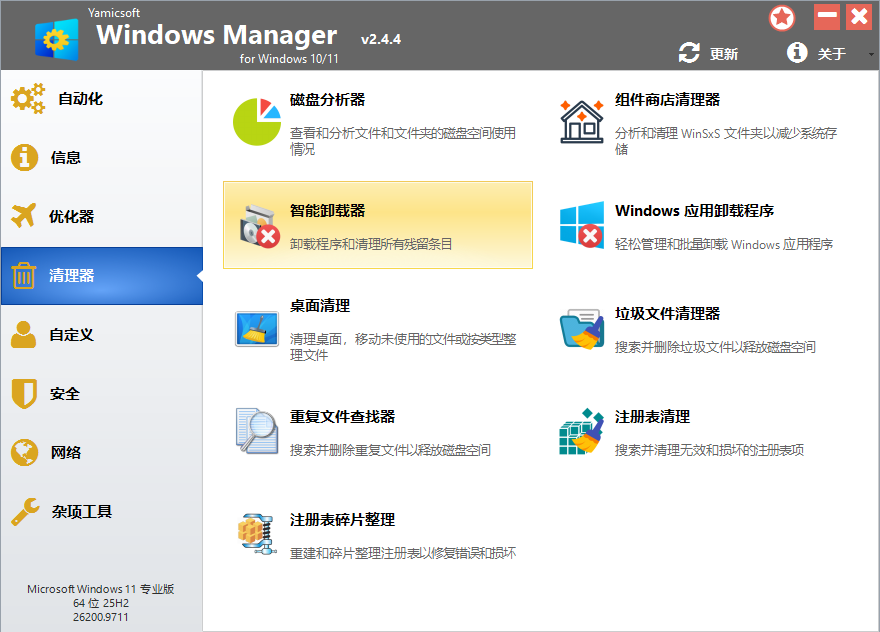The height and width of the screenshot is (632, 880).
Task: Click the 清理器 trash can icon
Action: point(24,275)
